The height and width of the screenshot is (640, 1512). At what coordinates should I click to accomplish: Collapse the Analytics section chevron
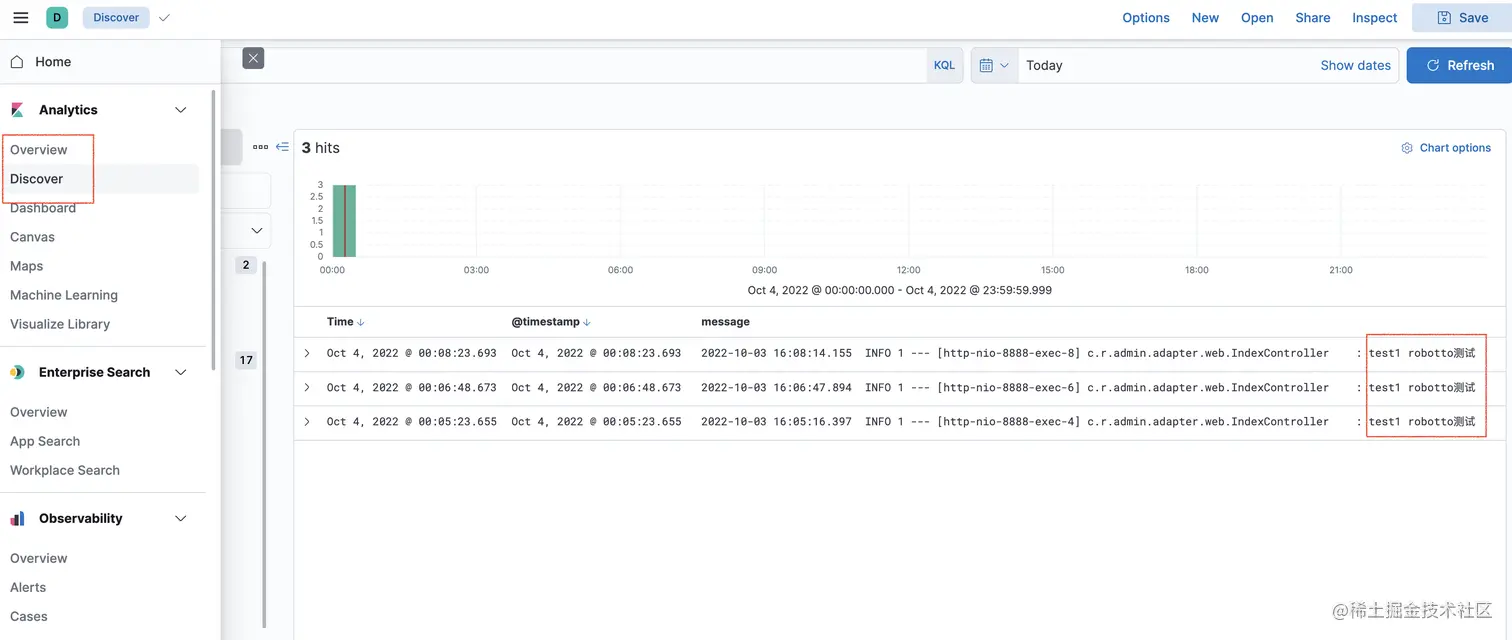pos(181,110)
